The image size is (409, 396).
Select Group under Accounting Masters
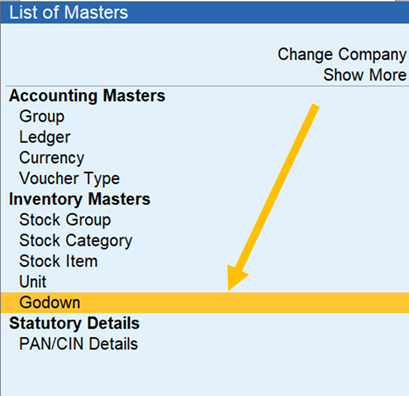coord(42,117)
